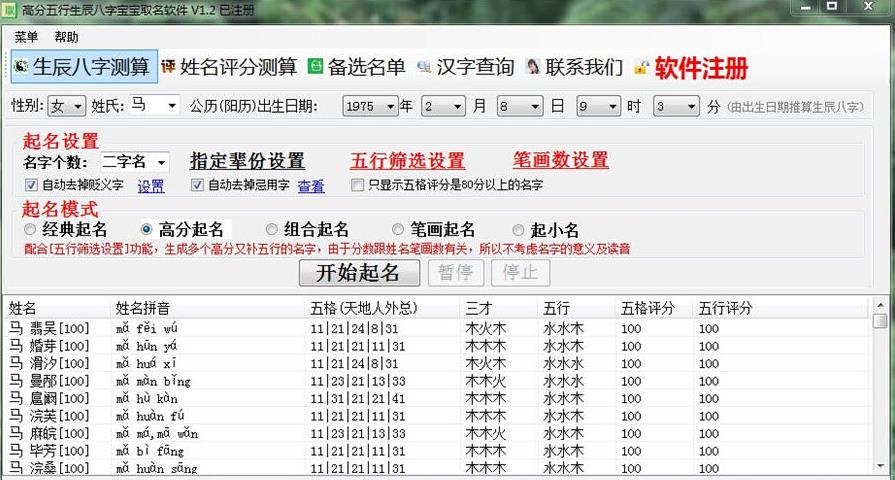Select the row with pinyin mǎ fěi wú
The height and width of the screenshot is (480, 895).
437,328
